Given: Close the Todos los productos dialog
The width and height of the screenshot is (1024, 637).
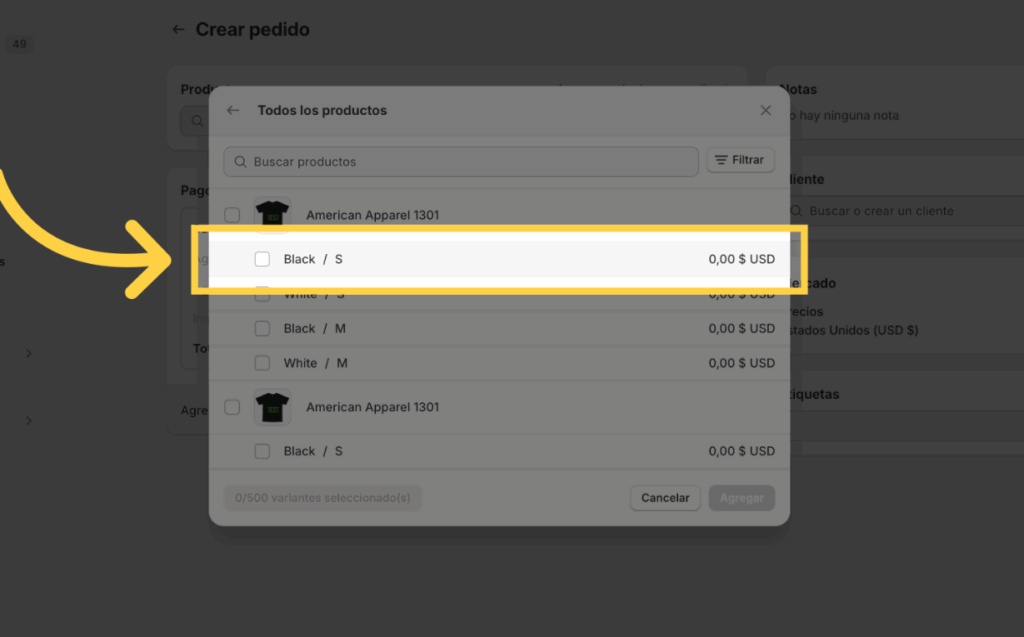Looking at the screenshot, I should (x=766, y=111).
